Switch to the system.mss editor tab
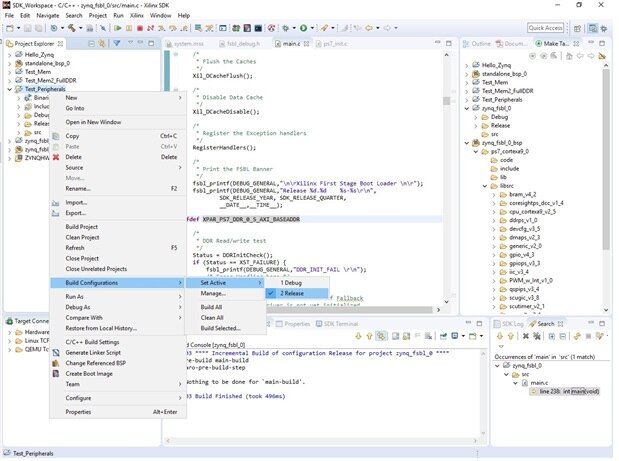Image resolution: width=619 pixels, height=461 pixels. pos(187,44)
